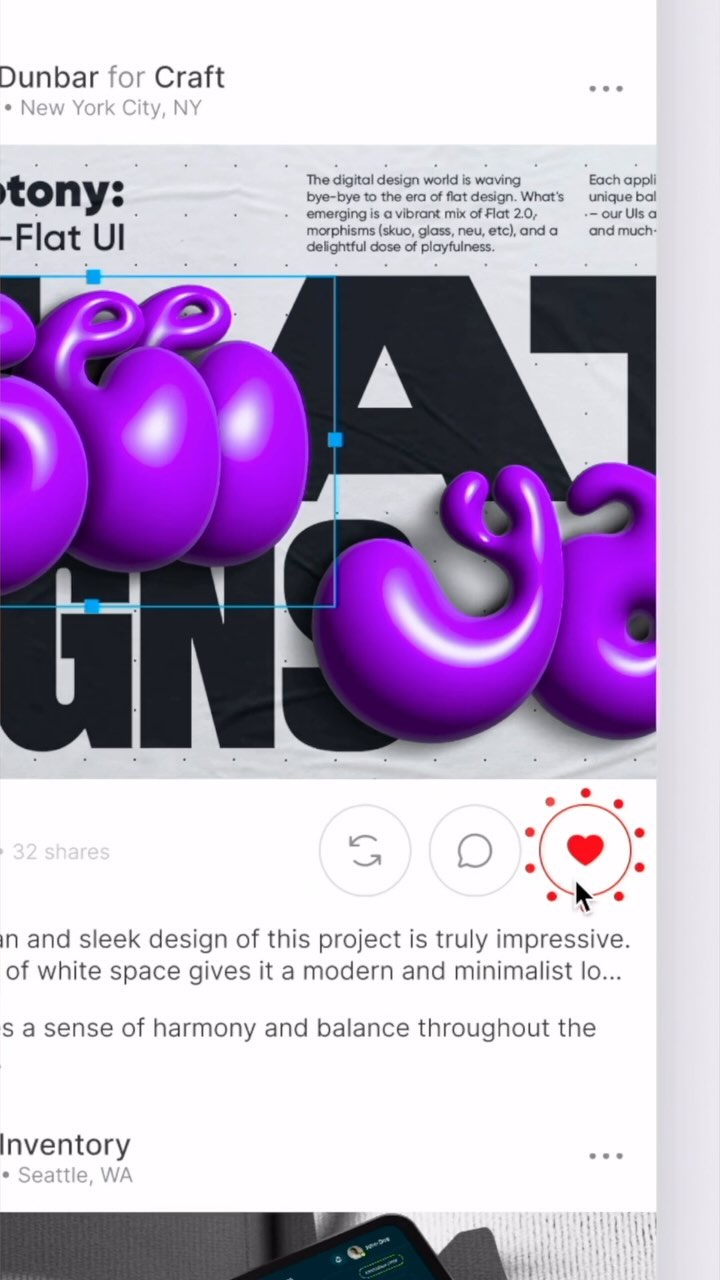Click the right selection handle on artwork
720x1280 pixels.
(335, 440)
